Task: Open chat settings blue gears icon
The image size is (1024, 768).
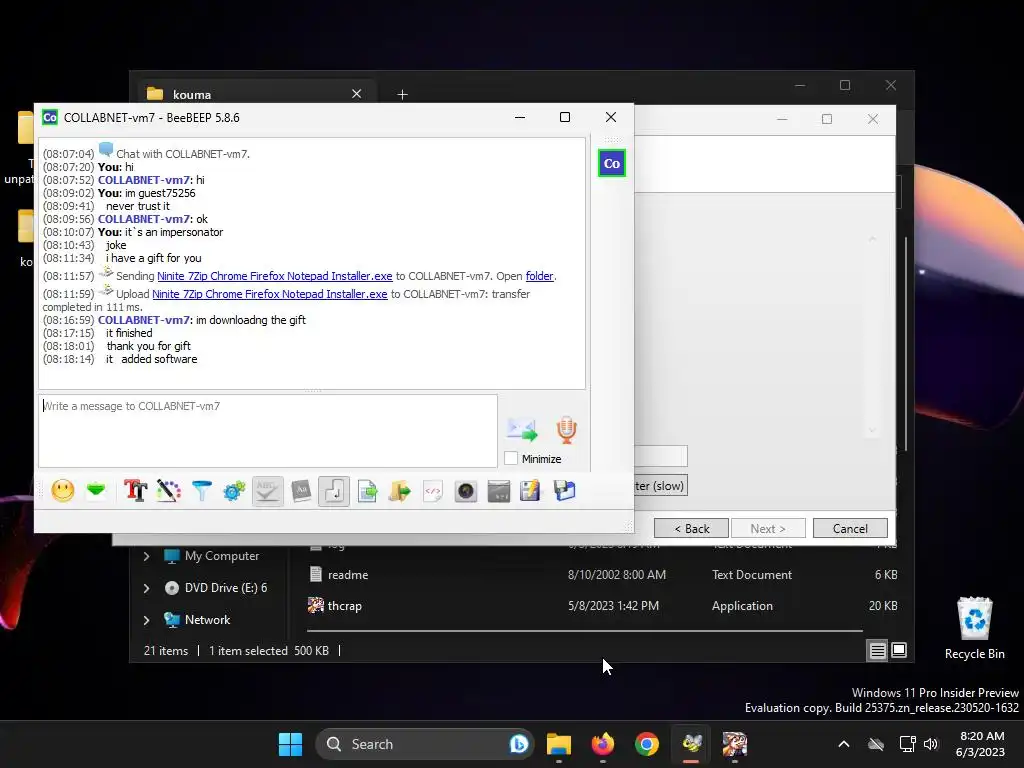Action: 234,490
